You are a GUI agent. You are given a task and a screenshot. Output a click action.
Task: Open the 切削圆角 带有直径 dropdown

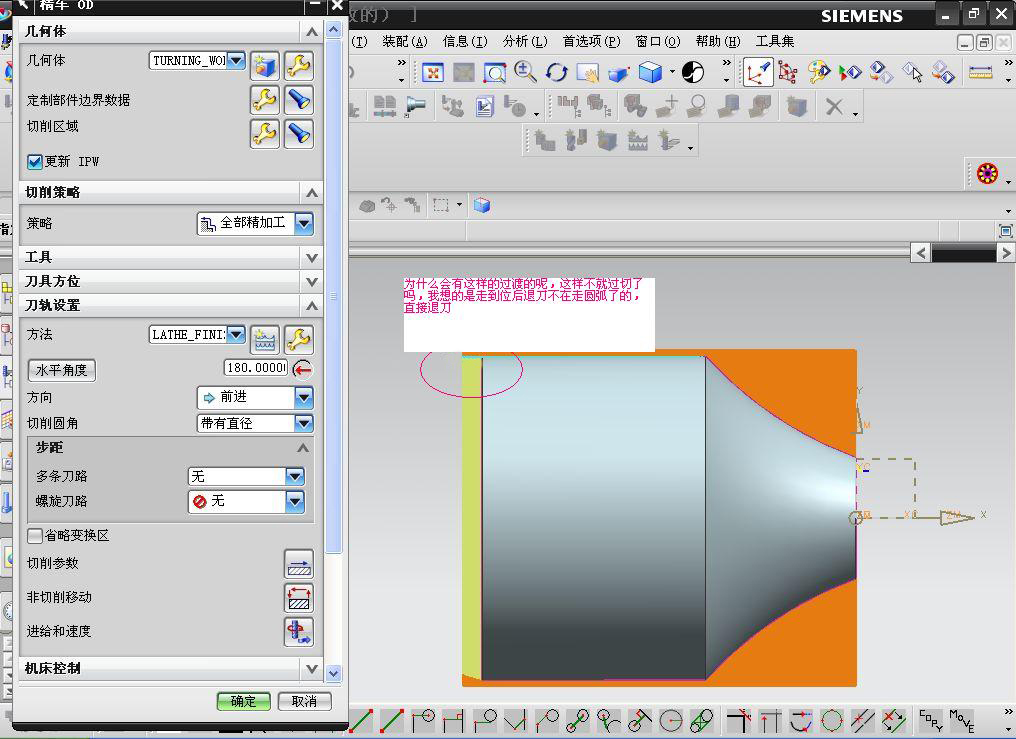pyautogui.click(x=304, y=423)
